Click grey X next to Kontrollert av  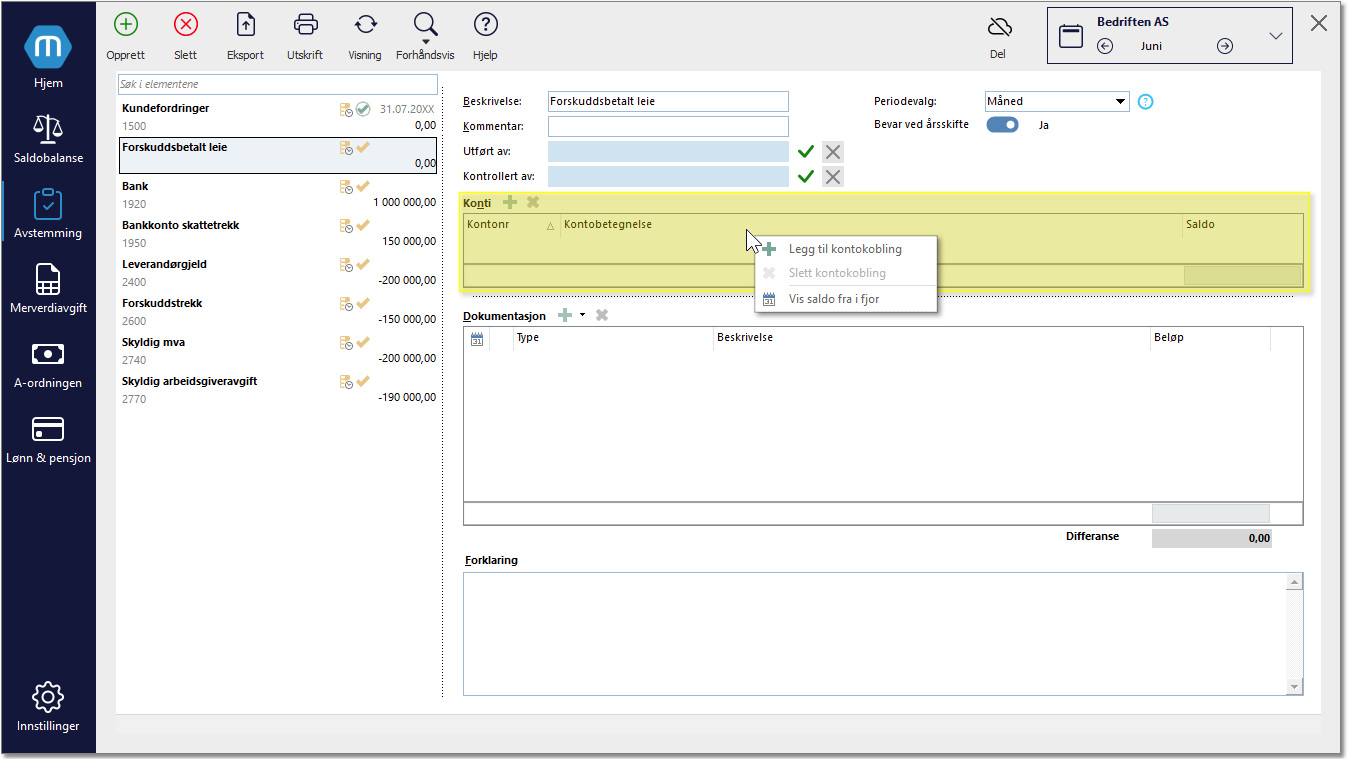click(833, 177)
